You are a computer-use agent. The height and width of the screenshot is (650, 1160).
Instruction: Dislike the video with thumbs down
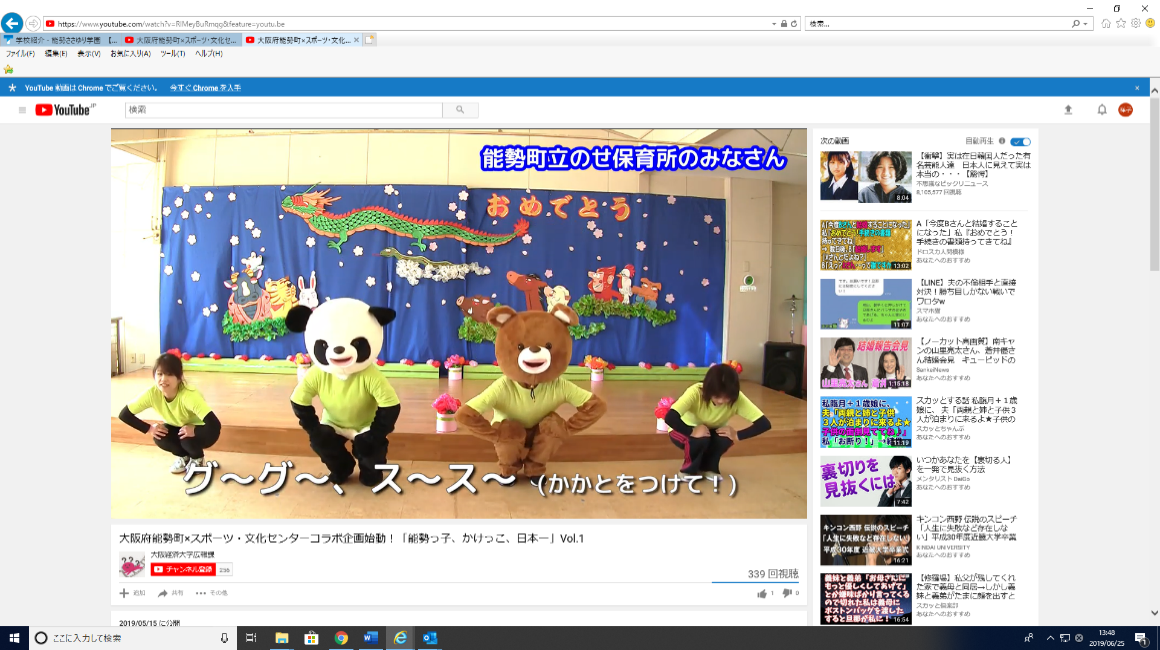(x=787, y=593)
